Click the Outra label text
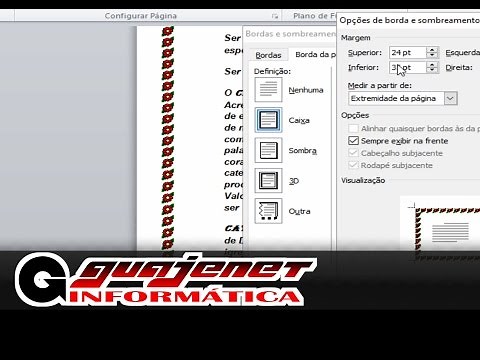The image size is (480, 360). [299, 211]
